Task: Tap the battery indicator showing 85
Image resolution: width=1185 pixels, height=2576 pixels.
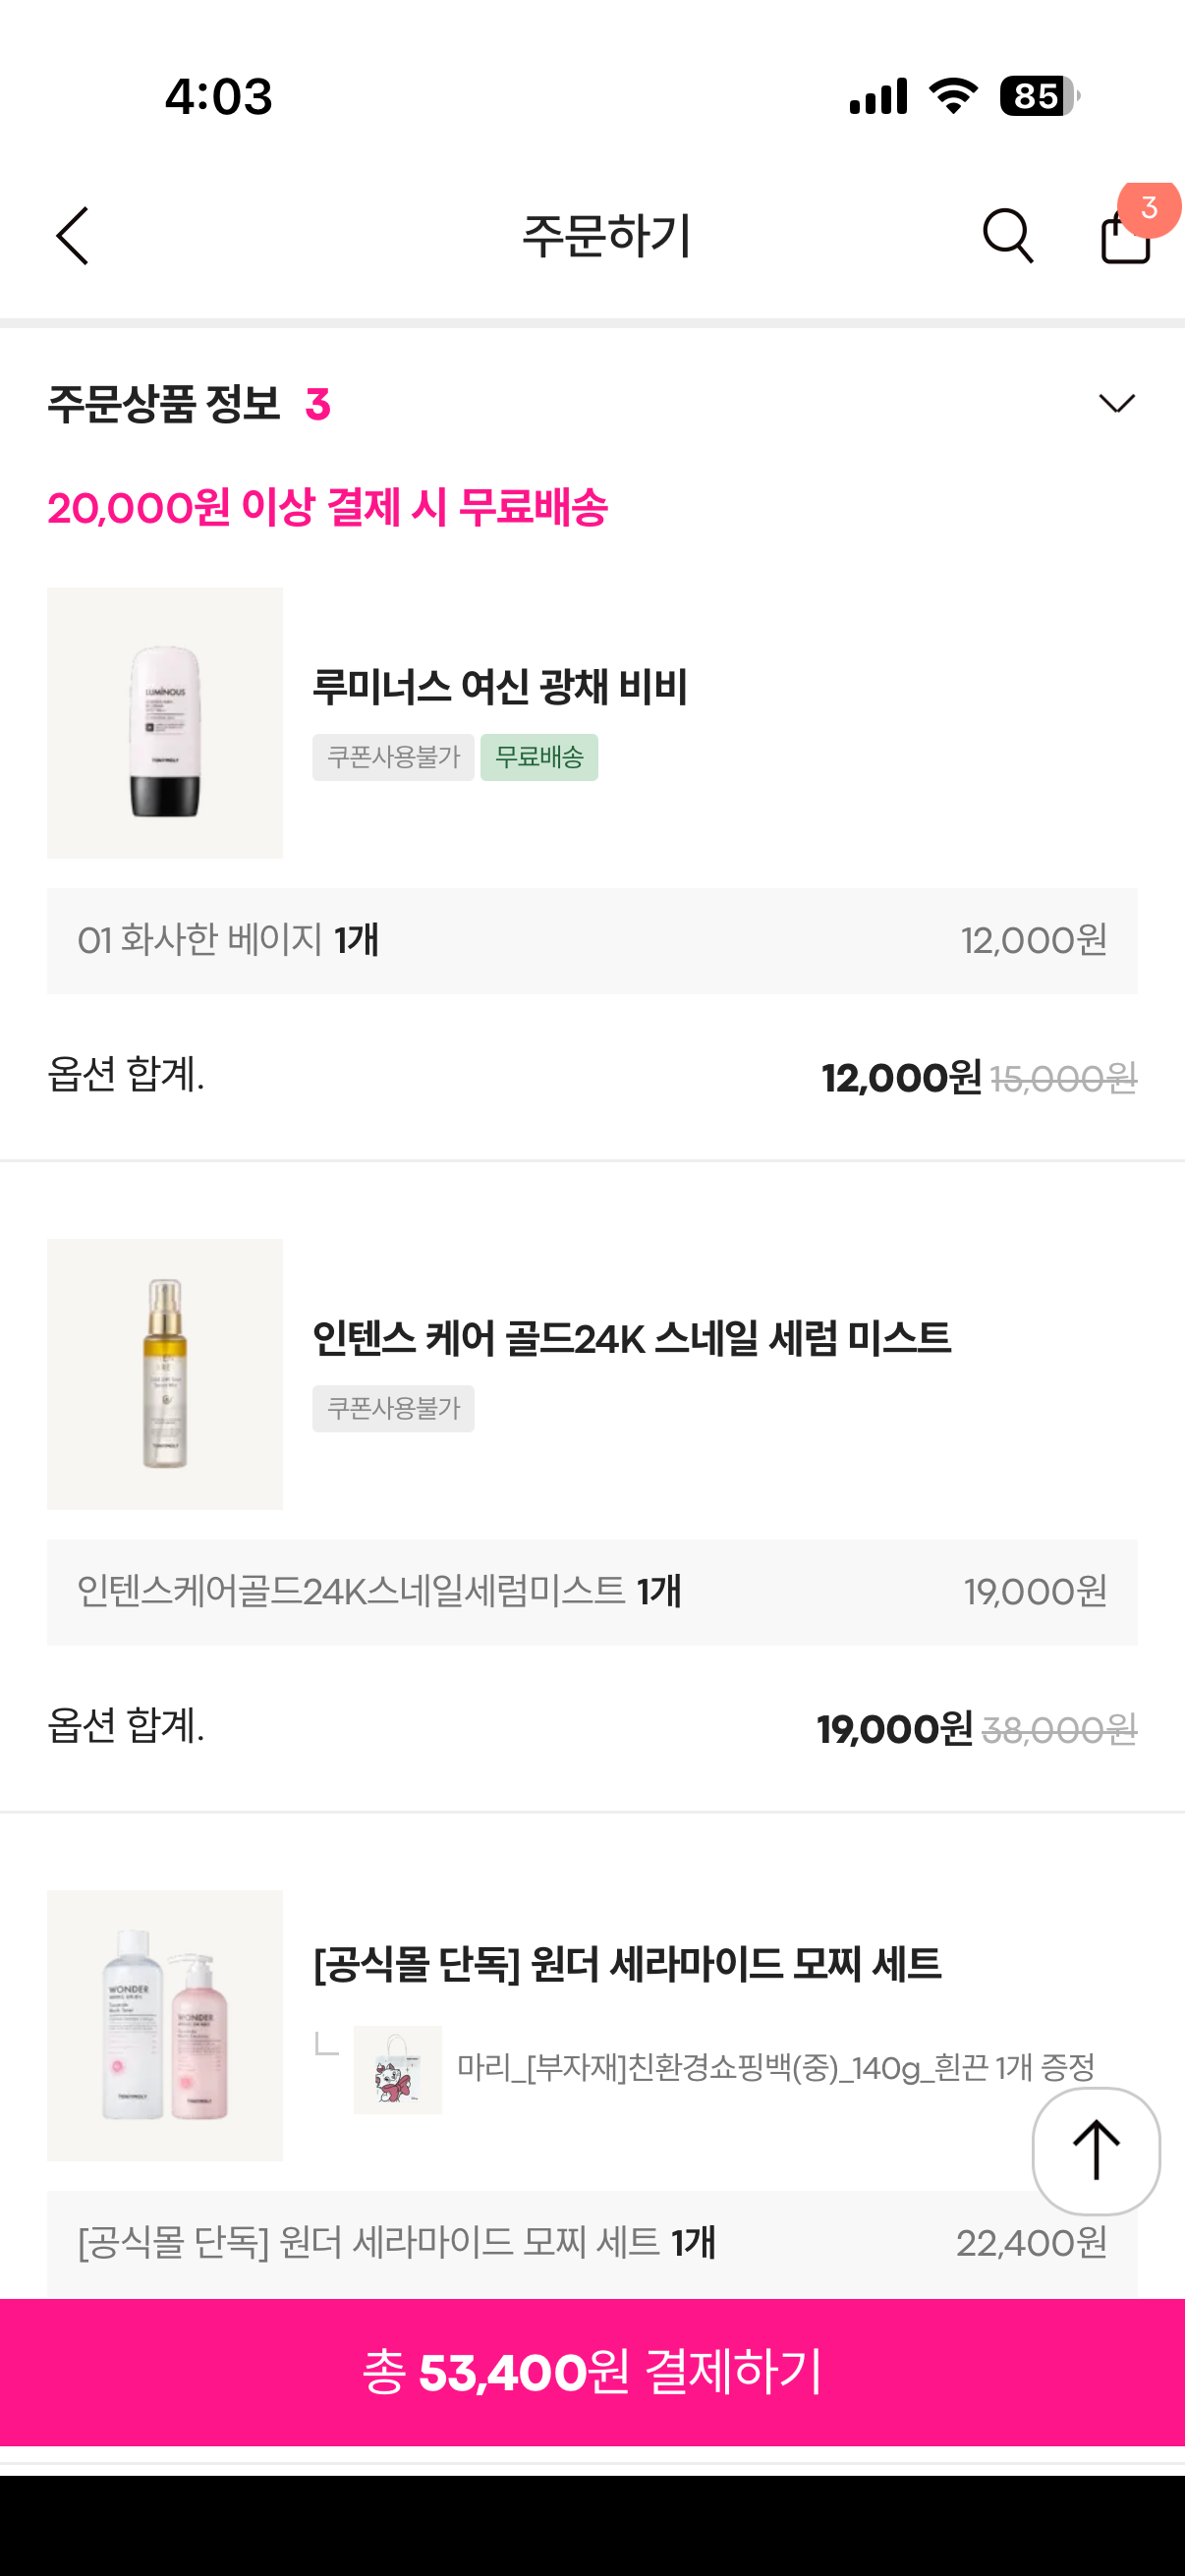Action: [x=1038, y=96]
